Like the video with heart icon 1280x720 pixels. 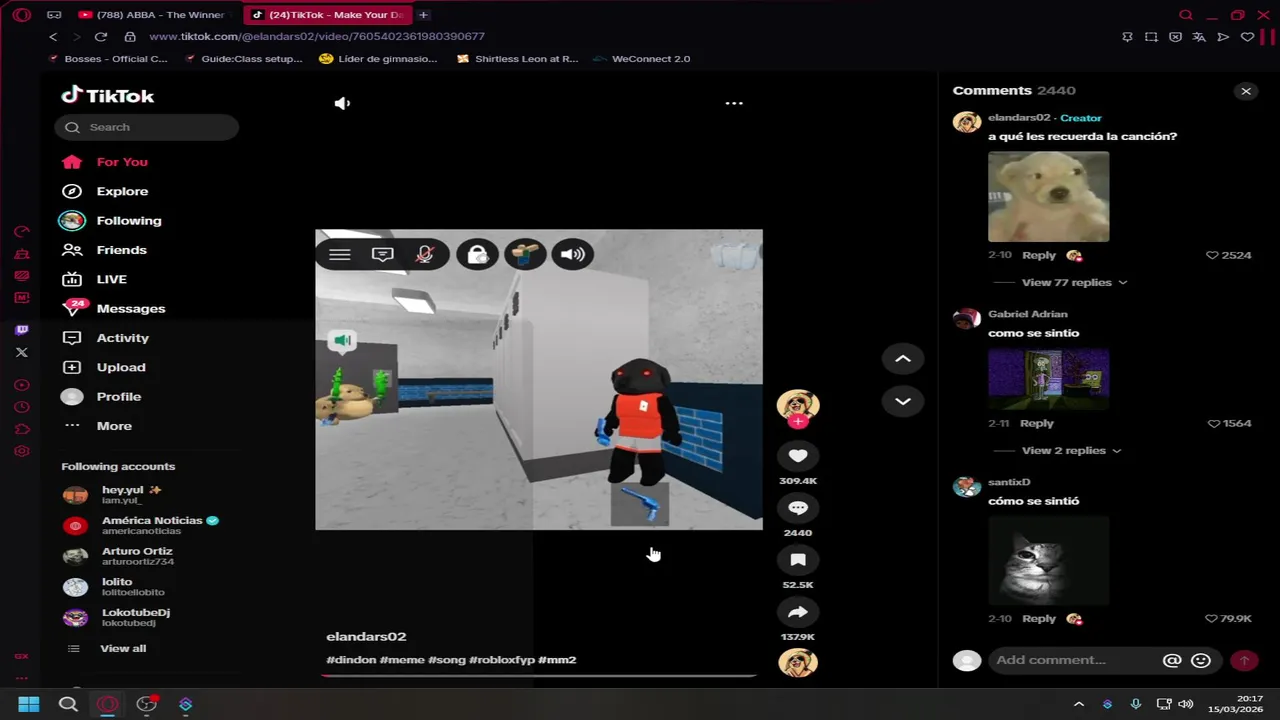pos(798,456)
